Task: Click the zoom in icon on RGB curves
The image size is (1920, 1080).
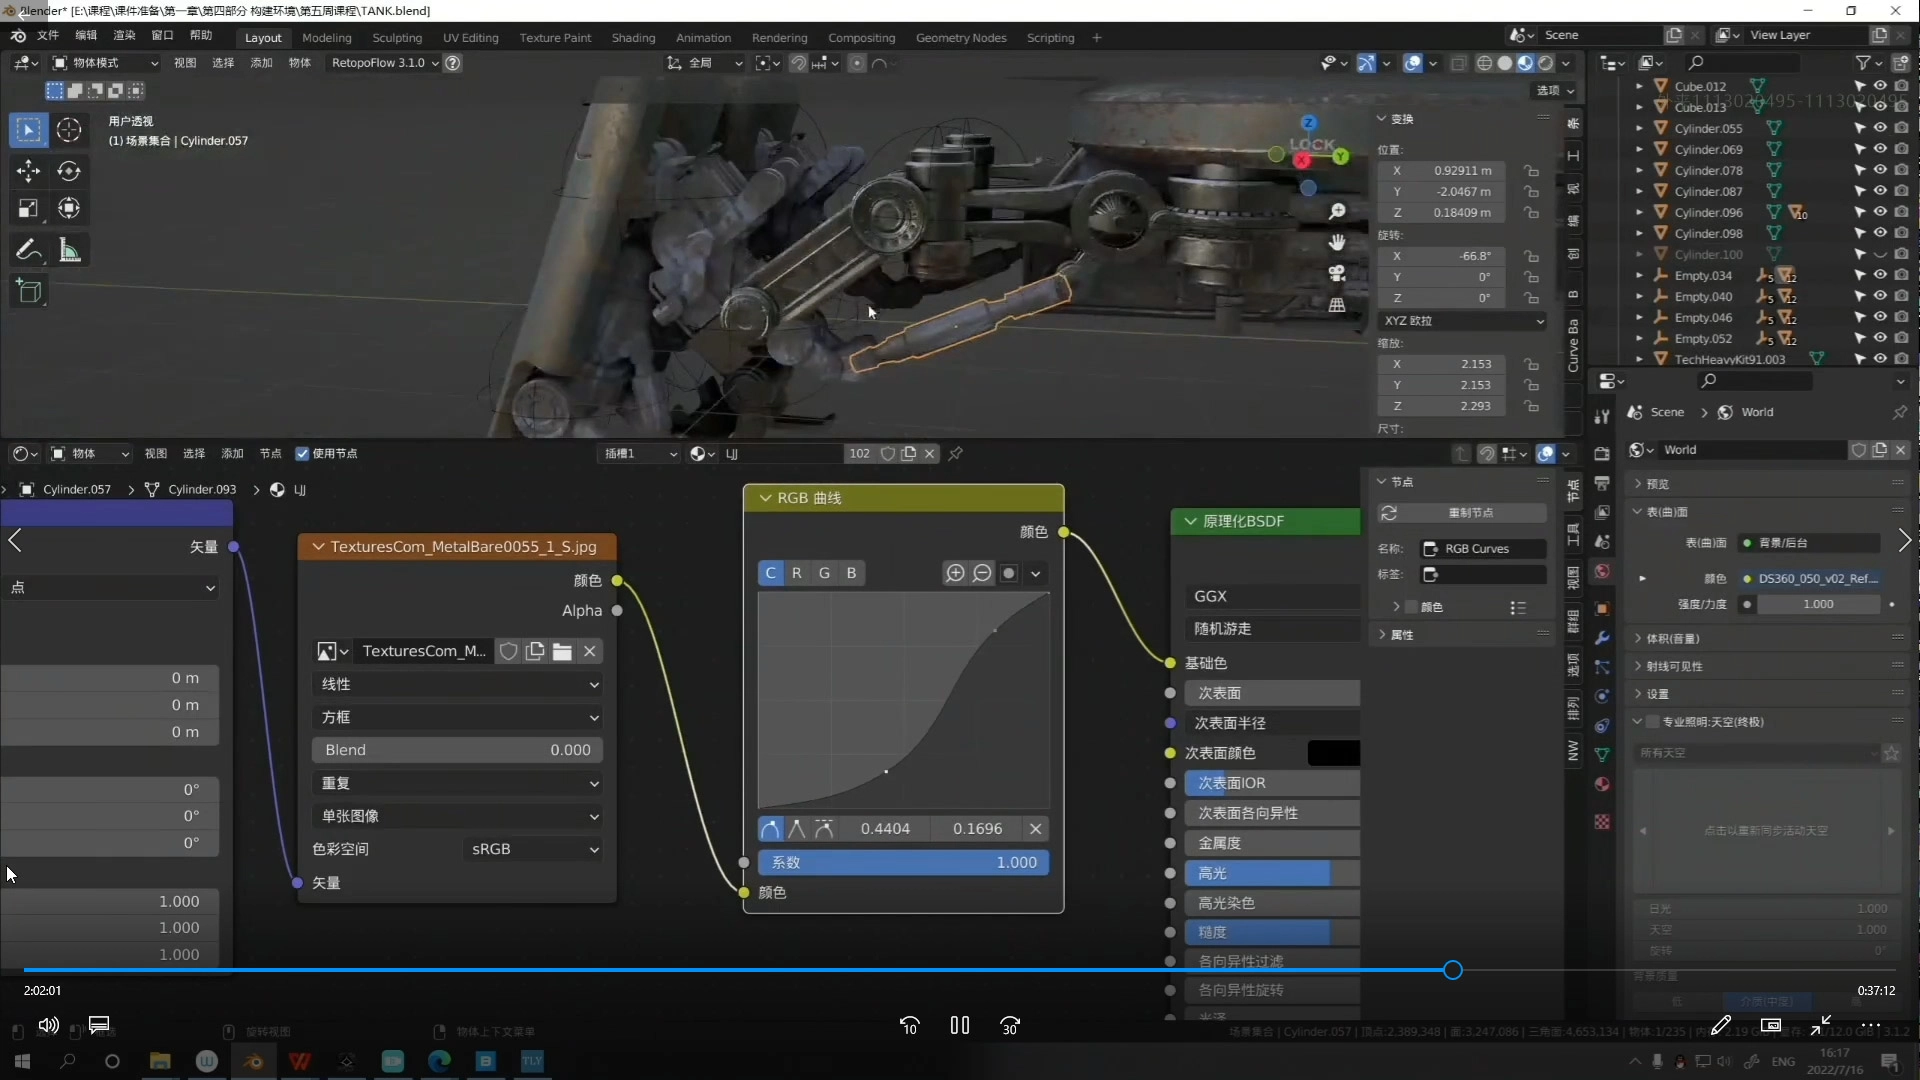Action: pyautogui.click(x=955, y=573)
